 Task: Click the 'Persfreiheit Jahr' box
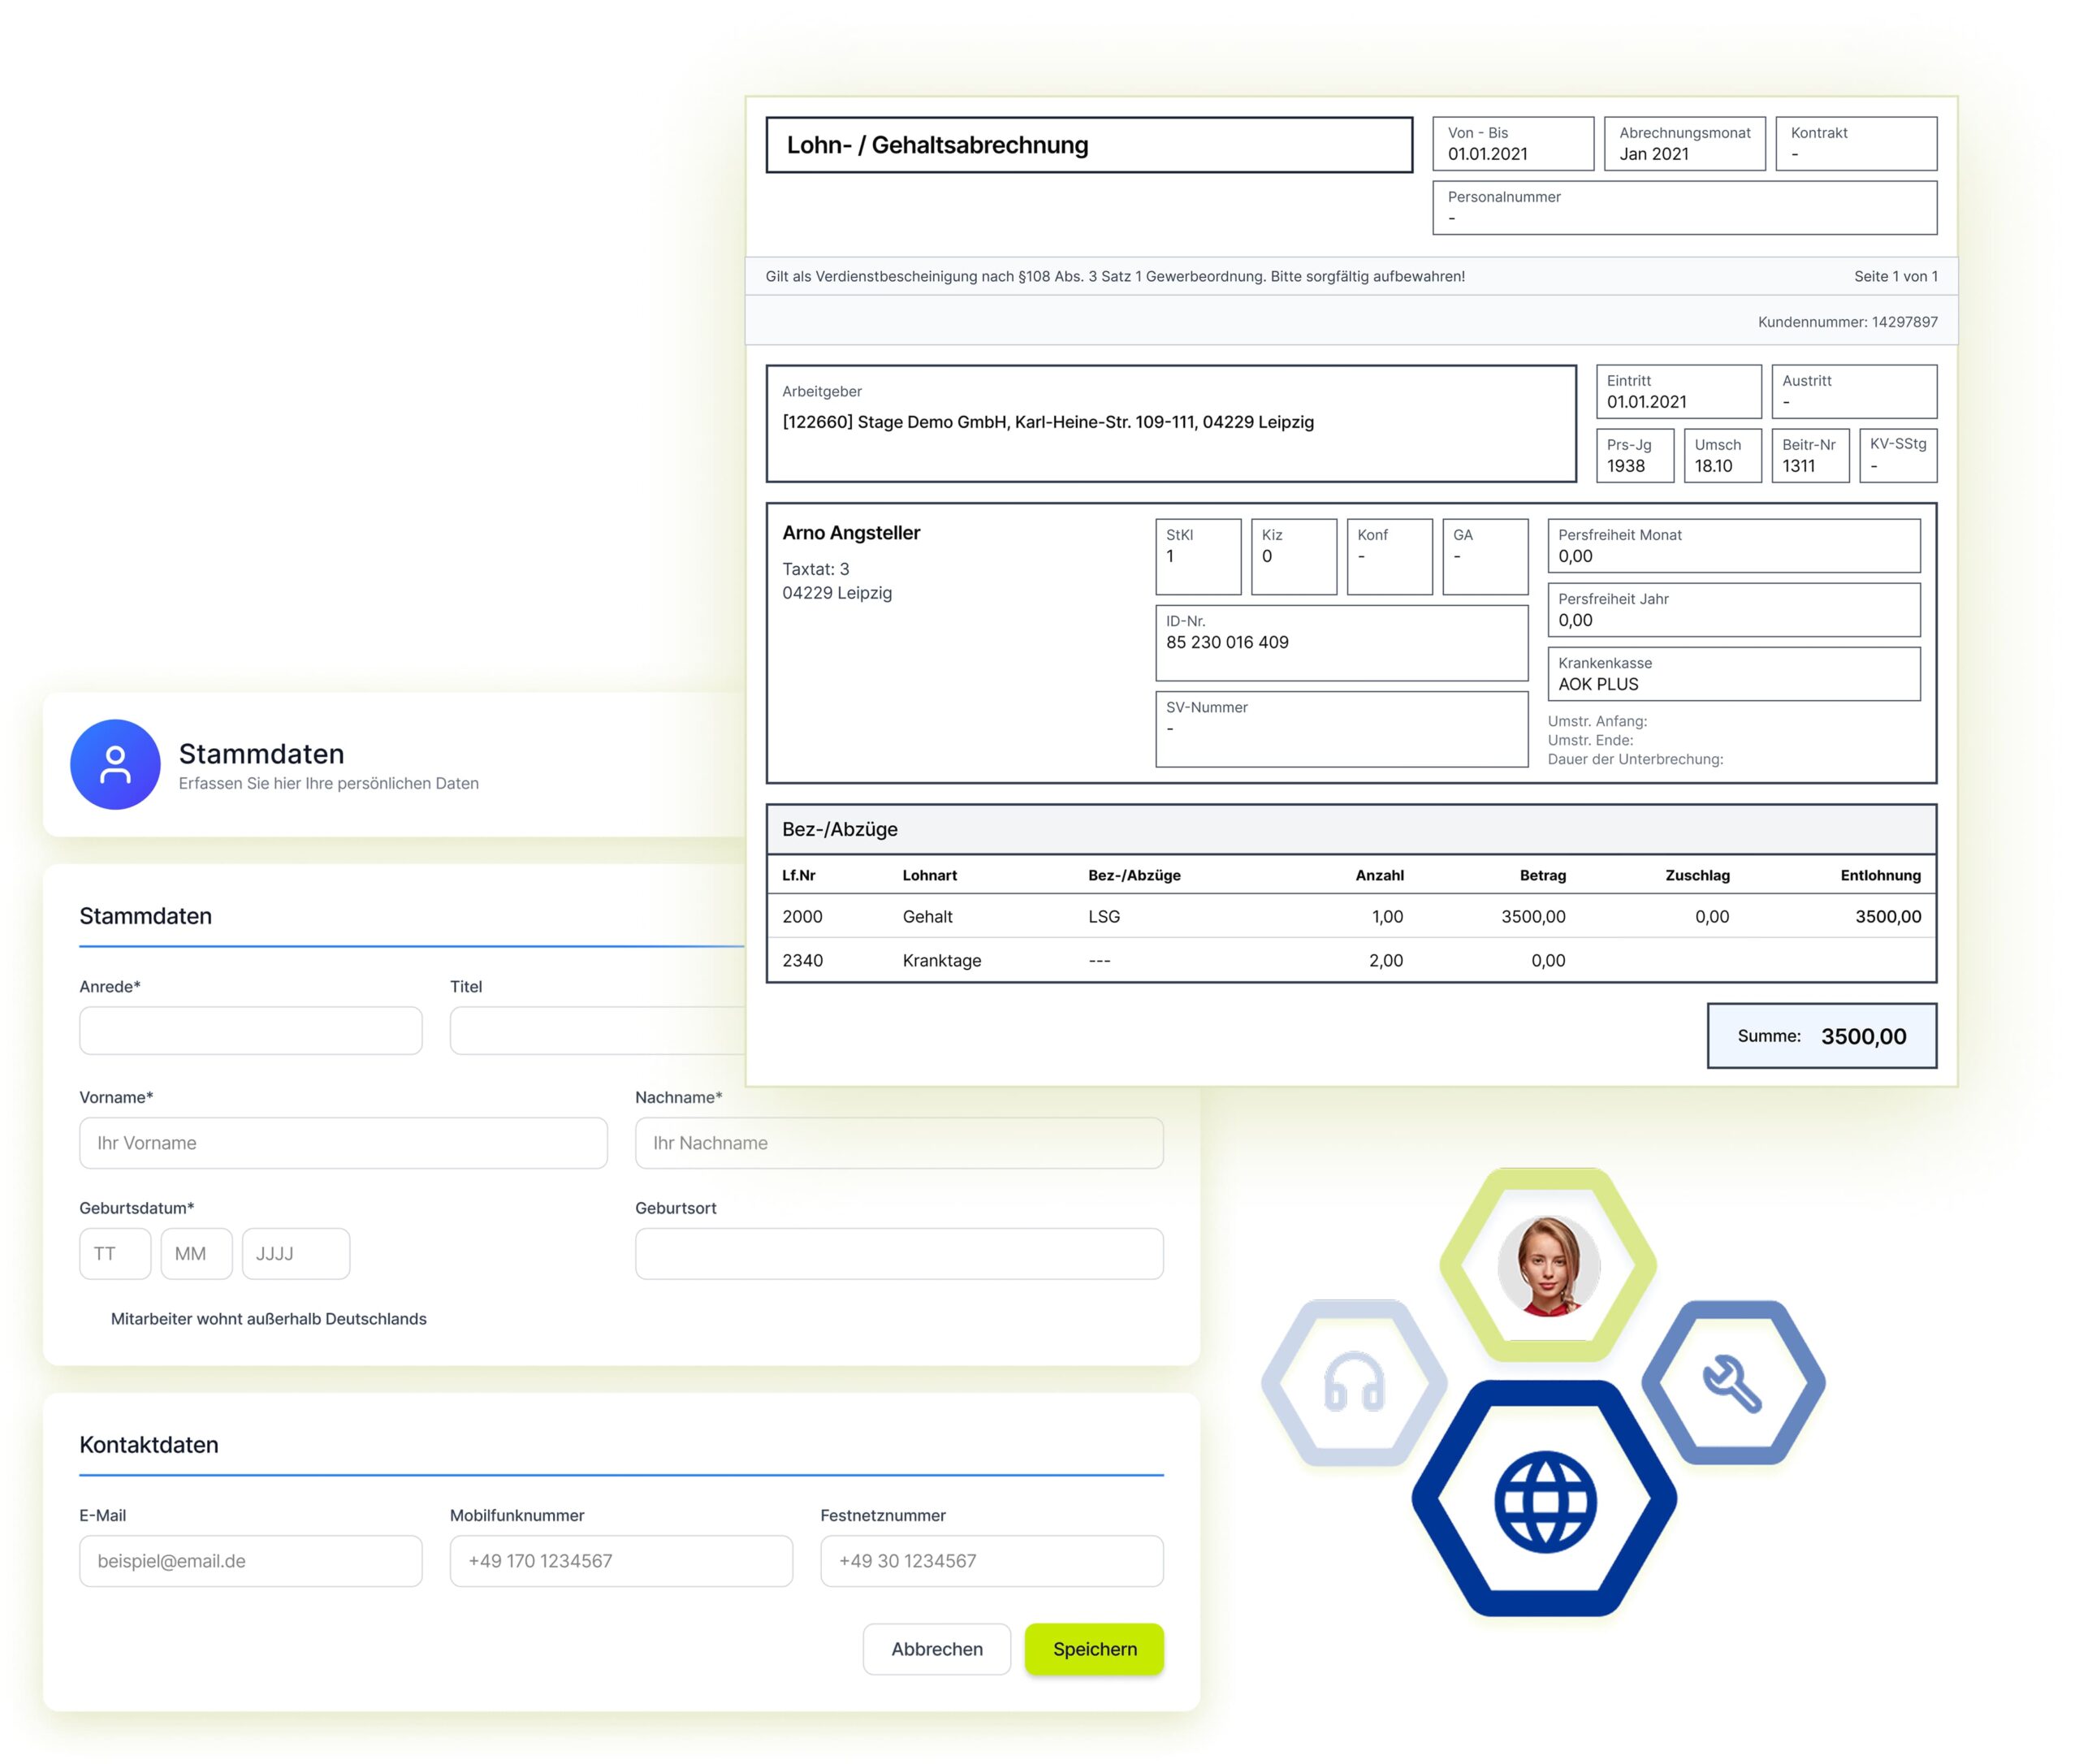coord(1734,610)
